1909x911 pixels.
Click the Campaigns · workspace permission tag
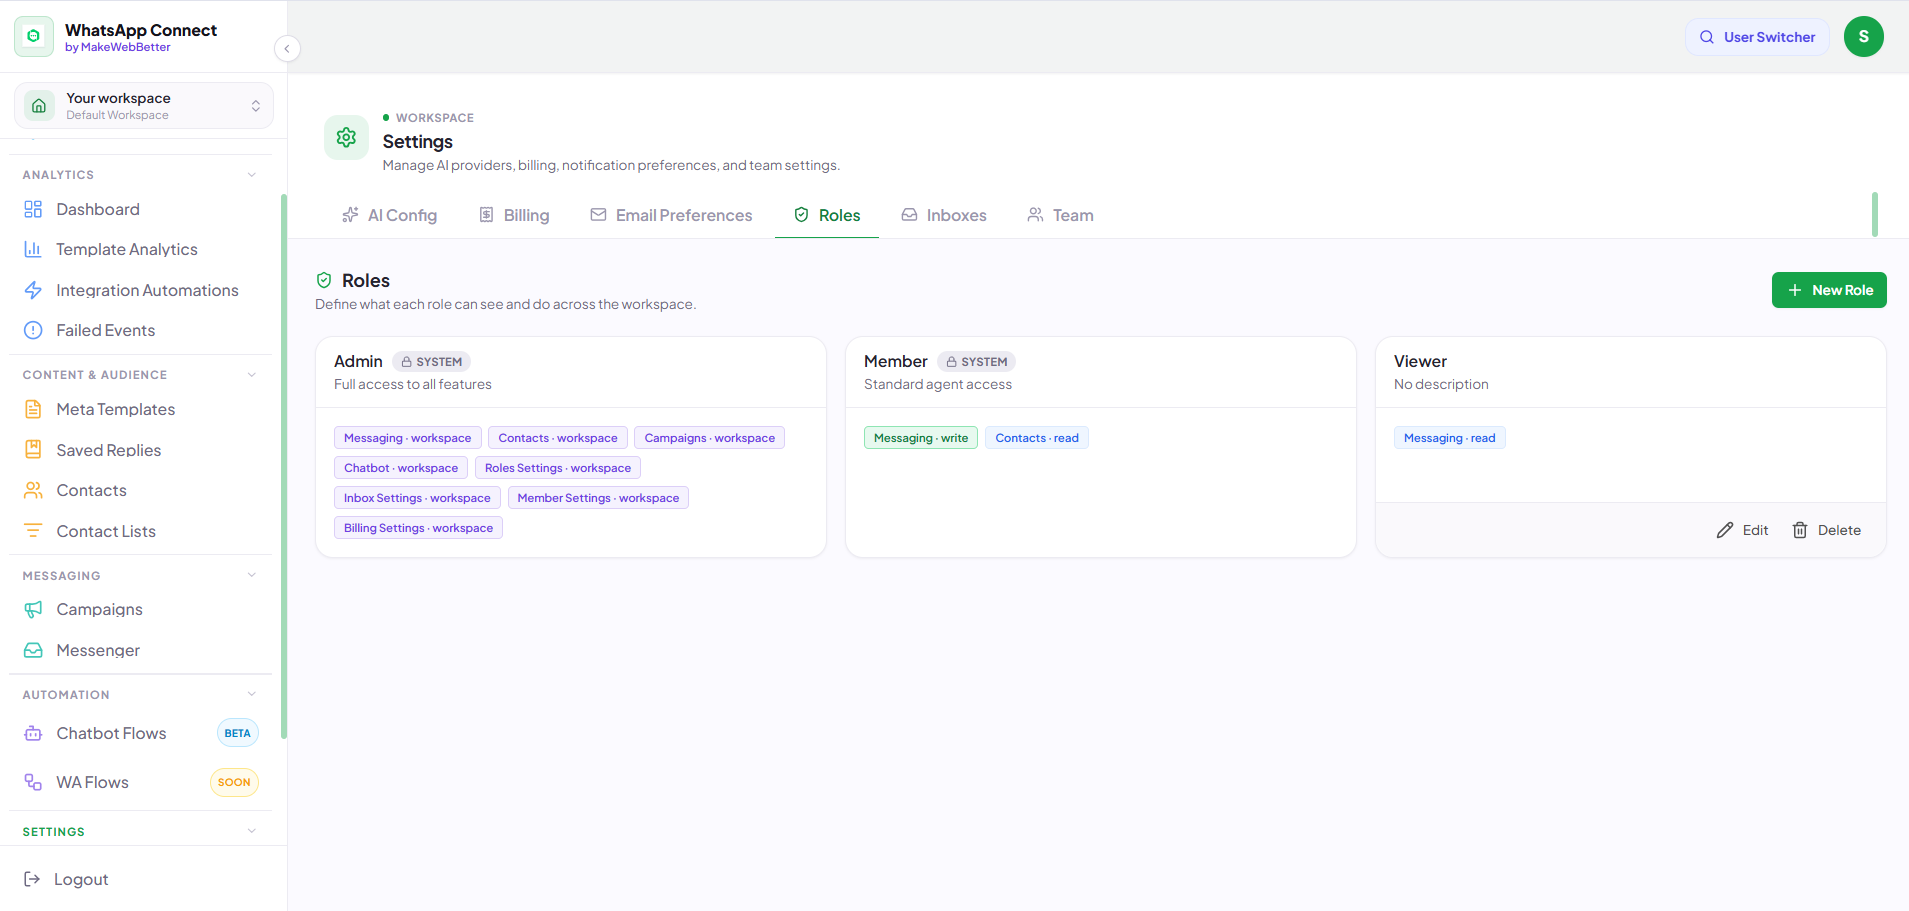tap(710, 438)
